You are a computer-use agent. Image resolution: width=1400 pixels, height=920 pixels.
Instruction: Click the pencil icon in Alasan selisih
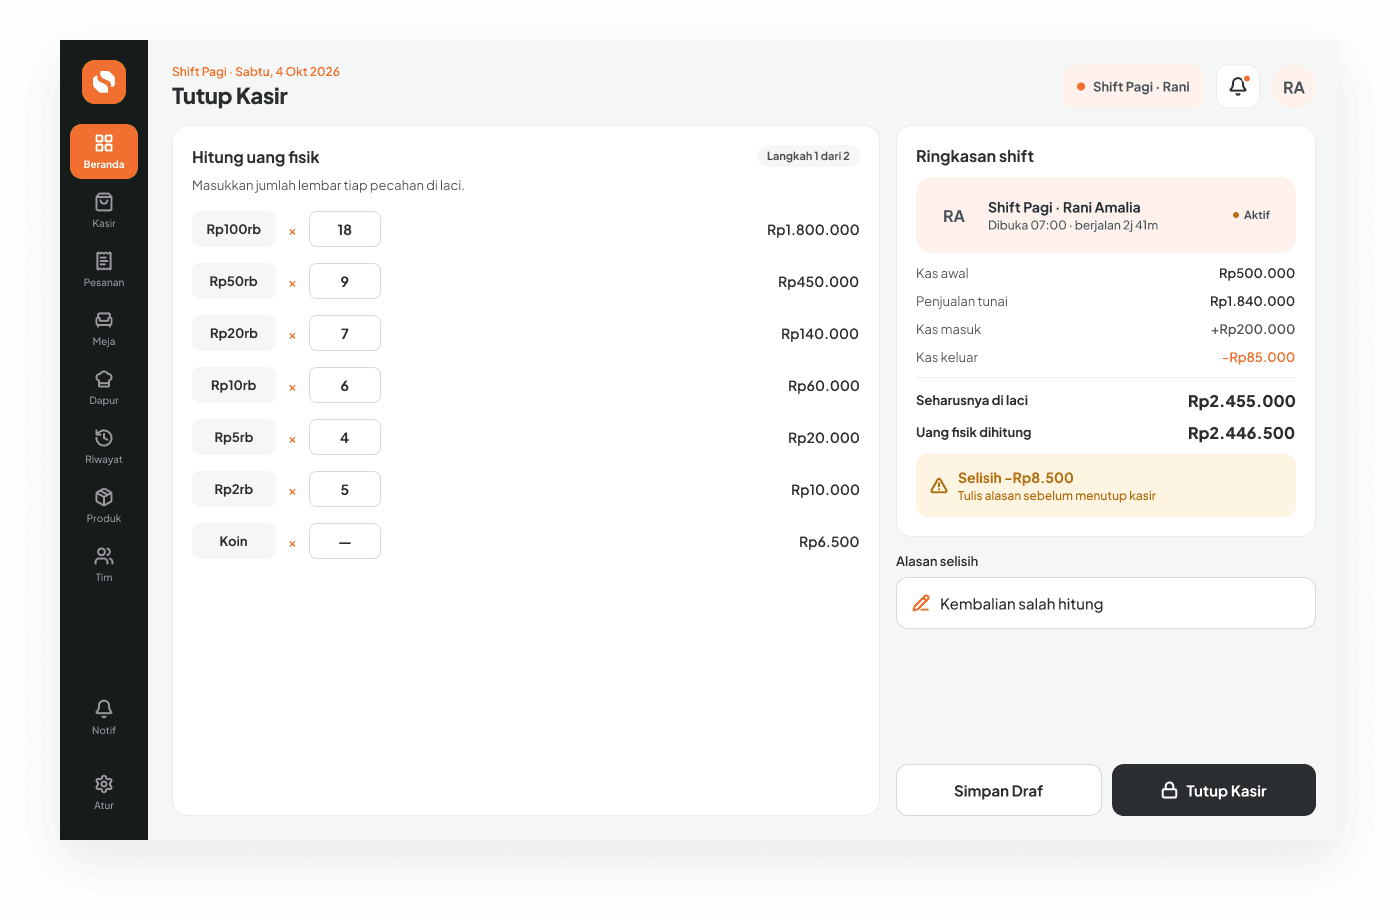pyautogui.click(x=921, y=604)
